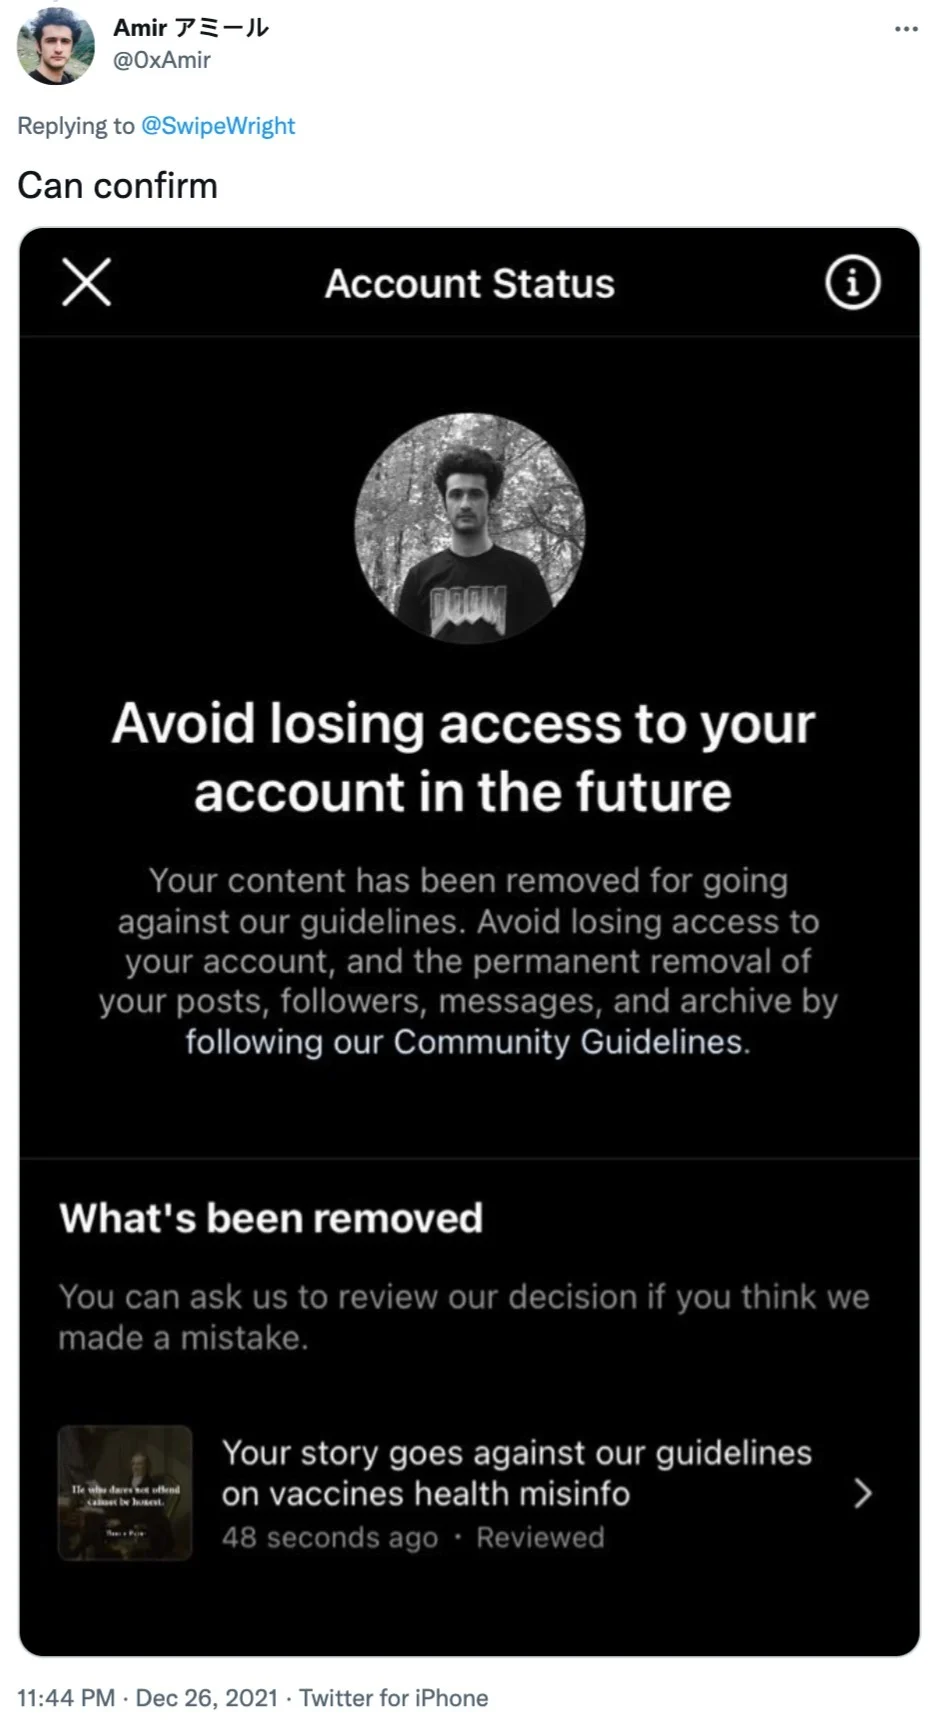Open the @0xAmir handle profile

[x=162, y=60]
